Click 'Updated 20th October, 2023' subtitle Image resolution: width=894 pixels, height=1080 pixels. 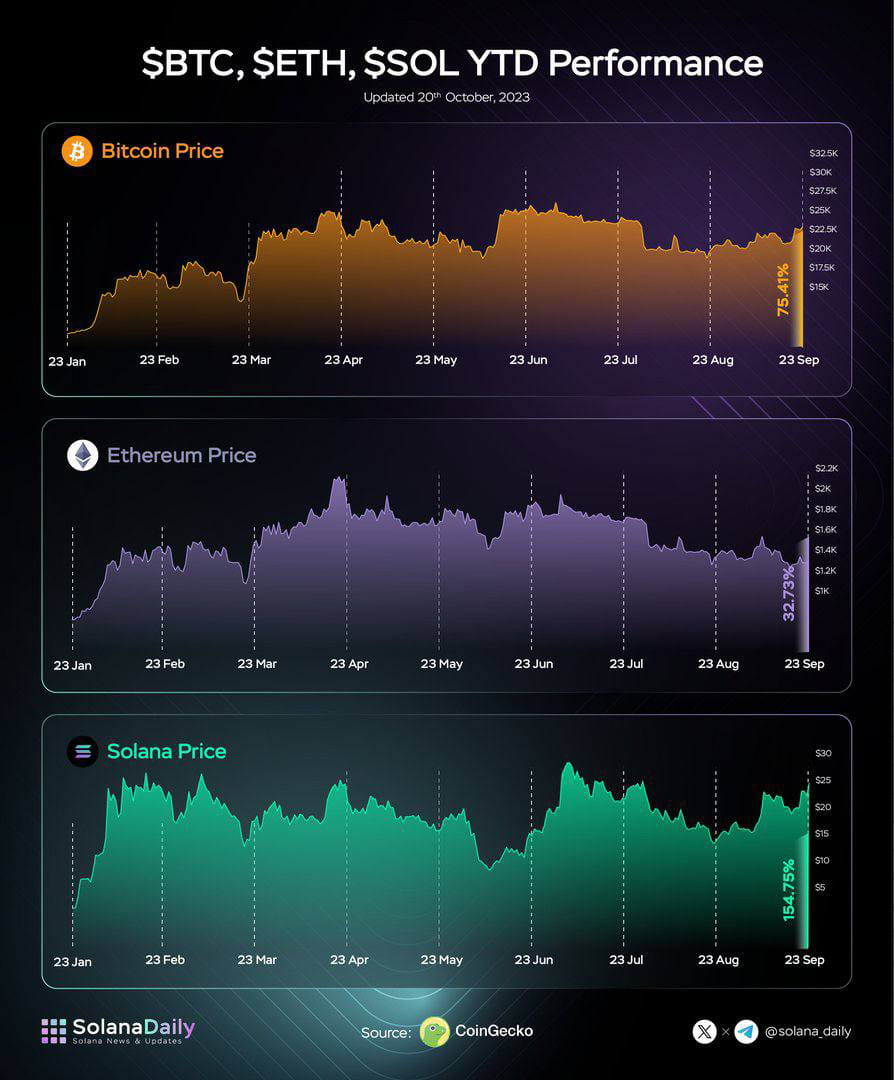click(446, 97)
